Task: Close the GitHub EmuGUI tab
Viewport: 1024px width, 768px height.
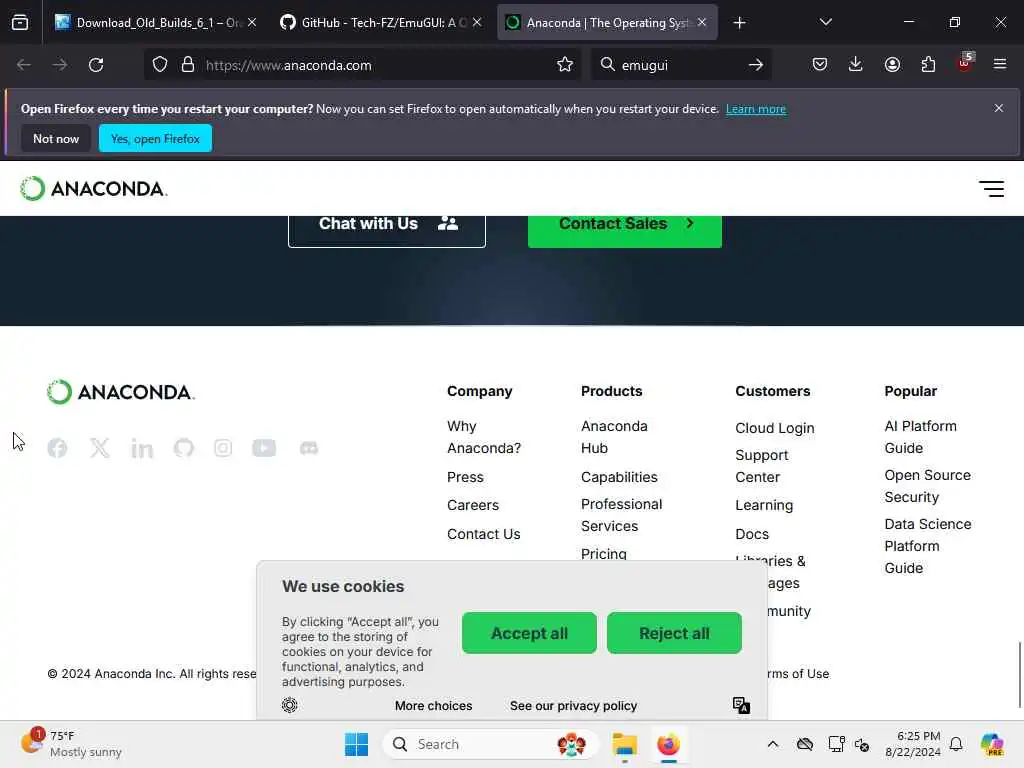Action: pos(477,23)
